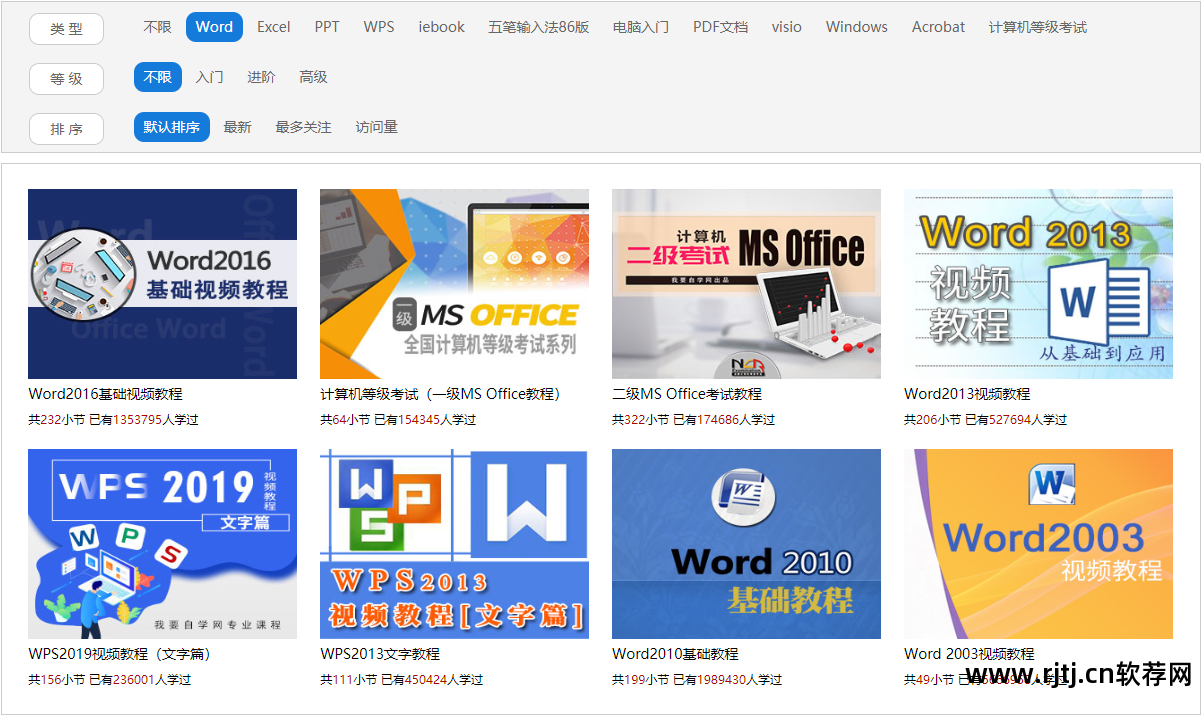Image resolution: width=1201 pixels, height=720 pixels.
Task: Sort courses by 最新
Action: [x=238, y=127]
